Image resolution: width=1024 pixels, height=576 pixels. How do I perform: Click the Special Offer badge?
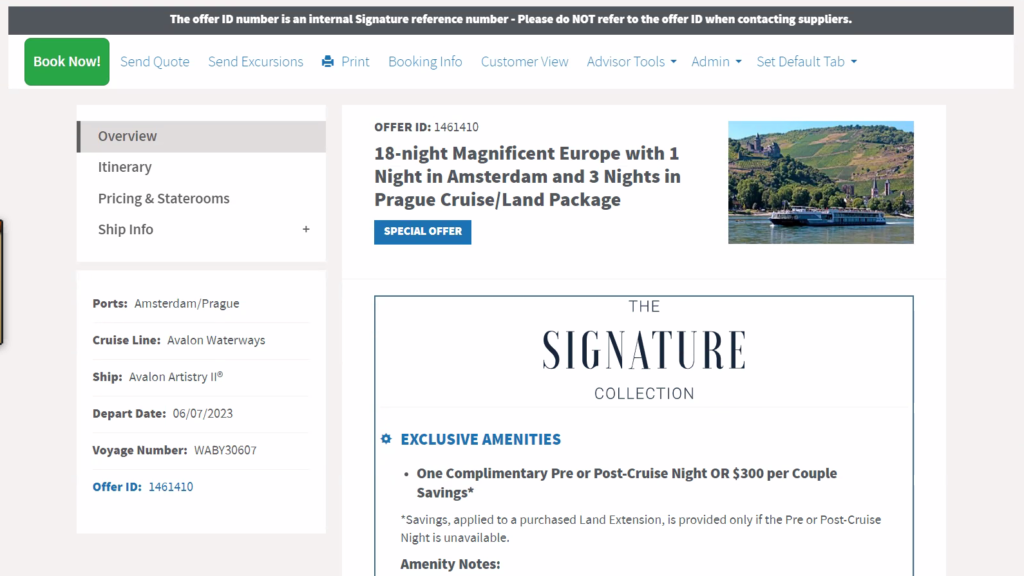422,232
